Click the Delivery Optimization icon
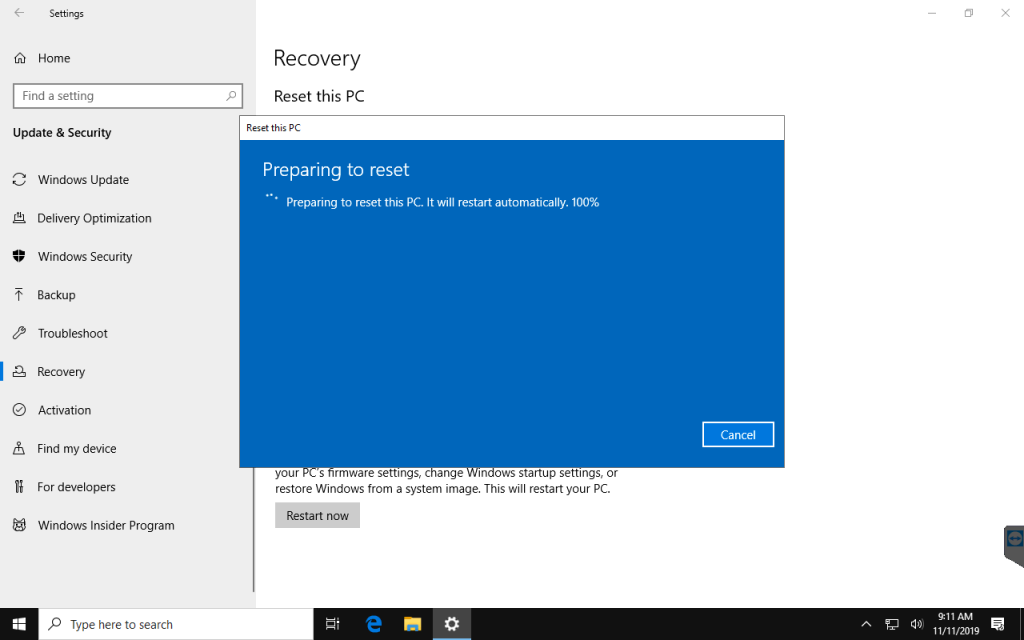This screenshot has width=1024, height=640. [x=20, y=218]
